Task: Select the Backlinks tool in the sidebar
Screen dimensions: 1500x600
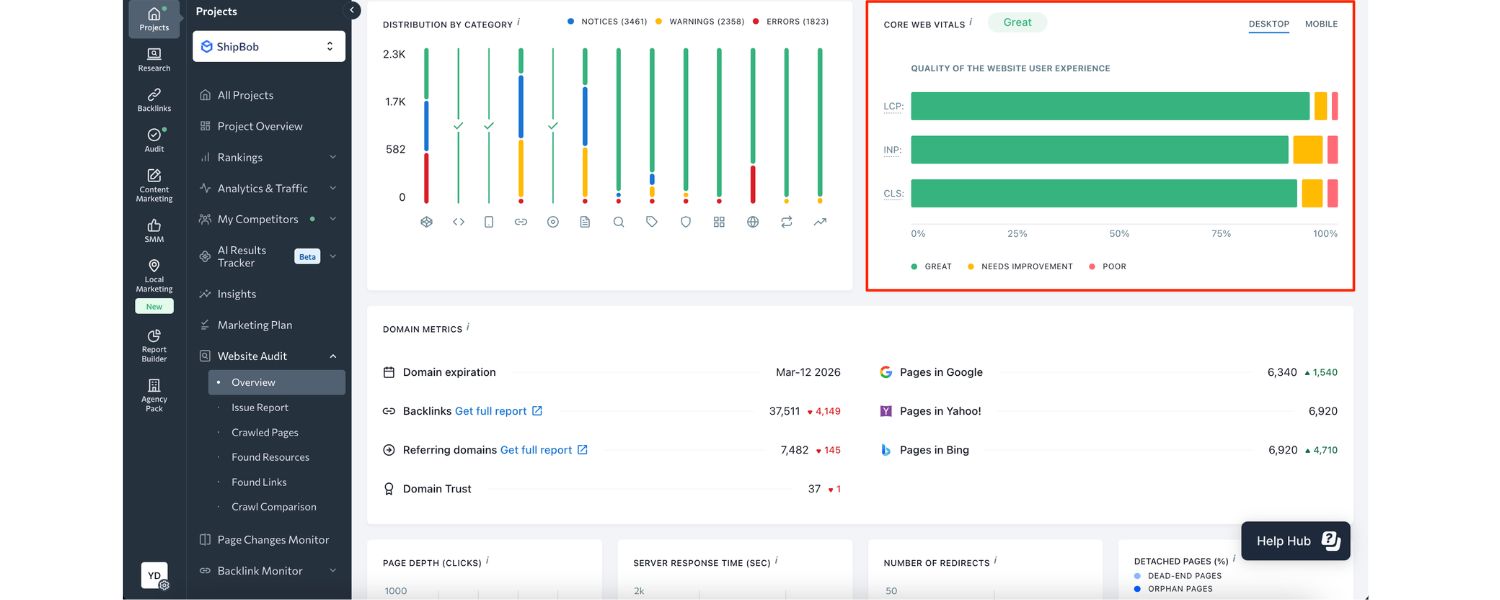Action: 153,96
